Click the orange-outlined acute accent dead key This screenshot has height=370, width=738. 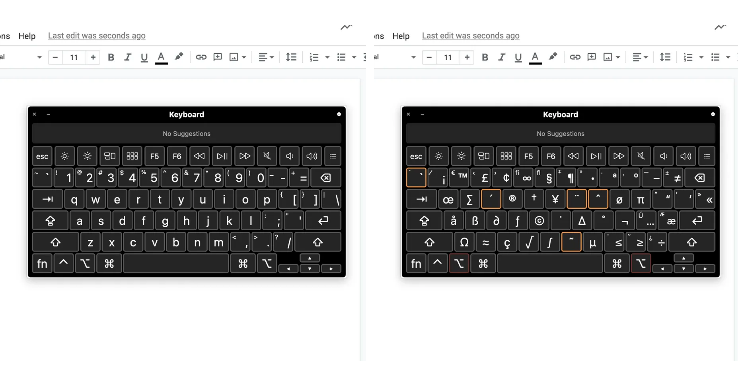coord(491,199)
